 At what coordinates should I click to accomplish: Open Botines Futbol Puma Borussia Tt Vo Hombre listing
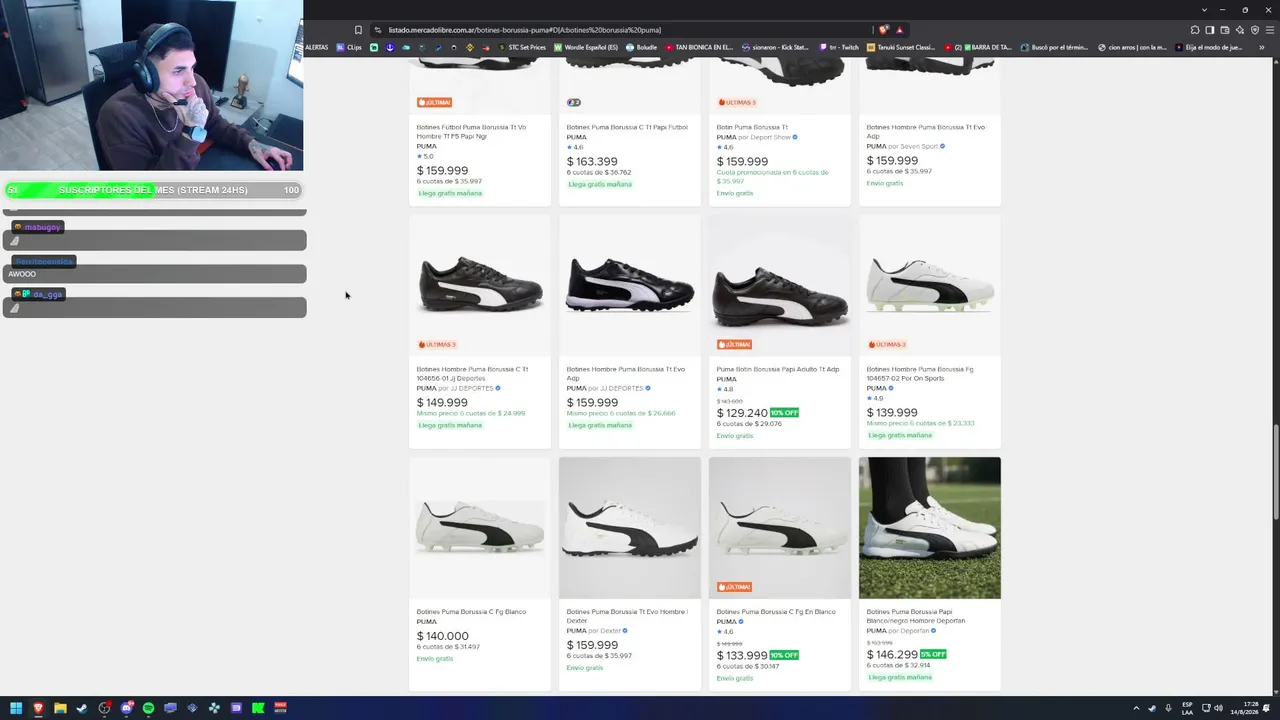(471, 131)
